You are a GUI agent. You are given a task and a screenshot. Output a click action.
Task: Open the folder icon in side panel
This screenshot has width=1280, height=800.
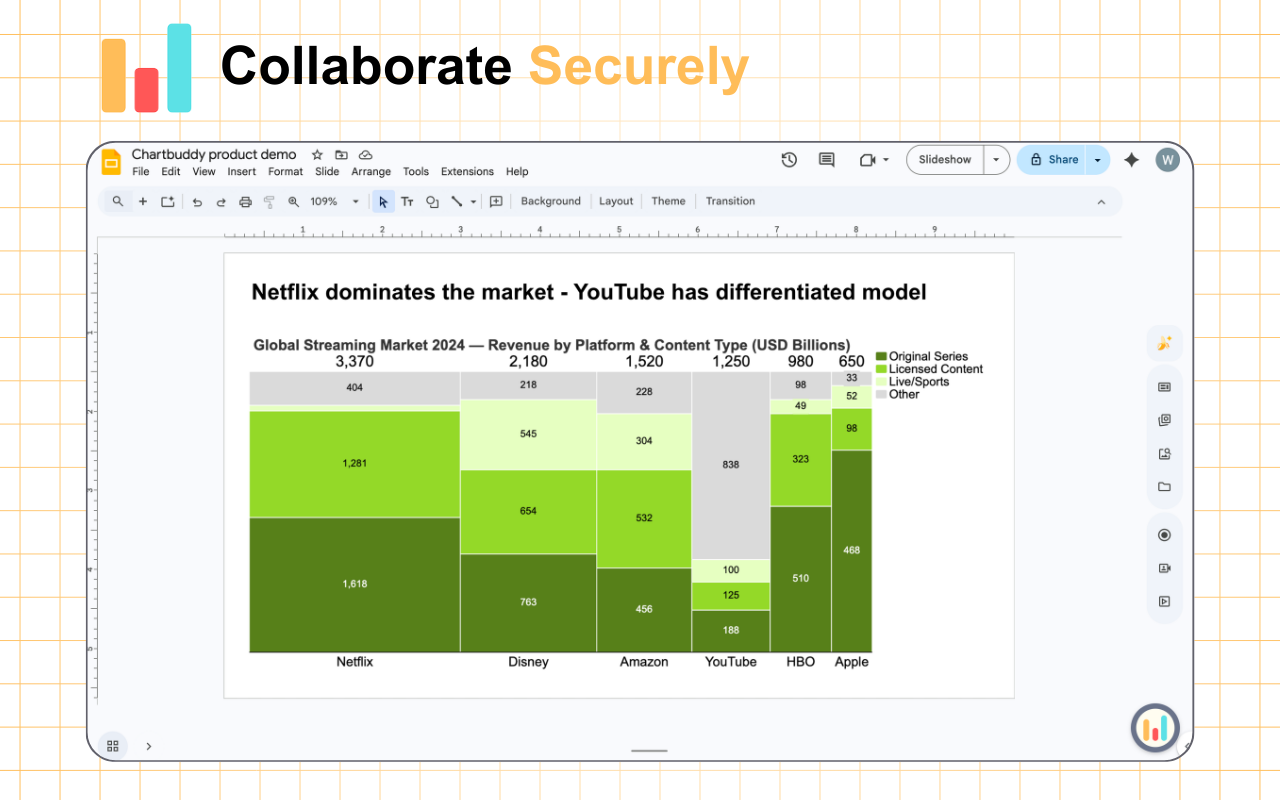[1164, 487]
